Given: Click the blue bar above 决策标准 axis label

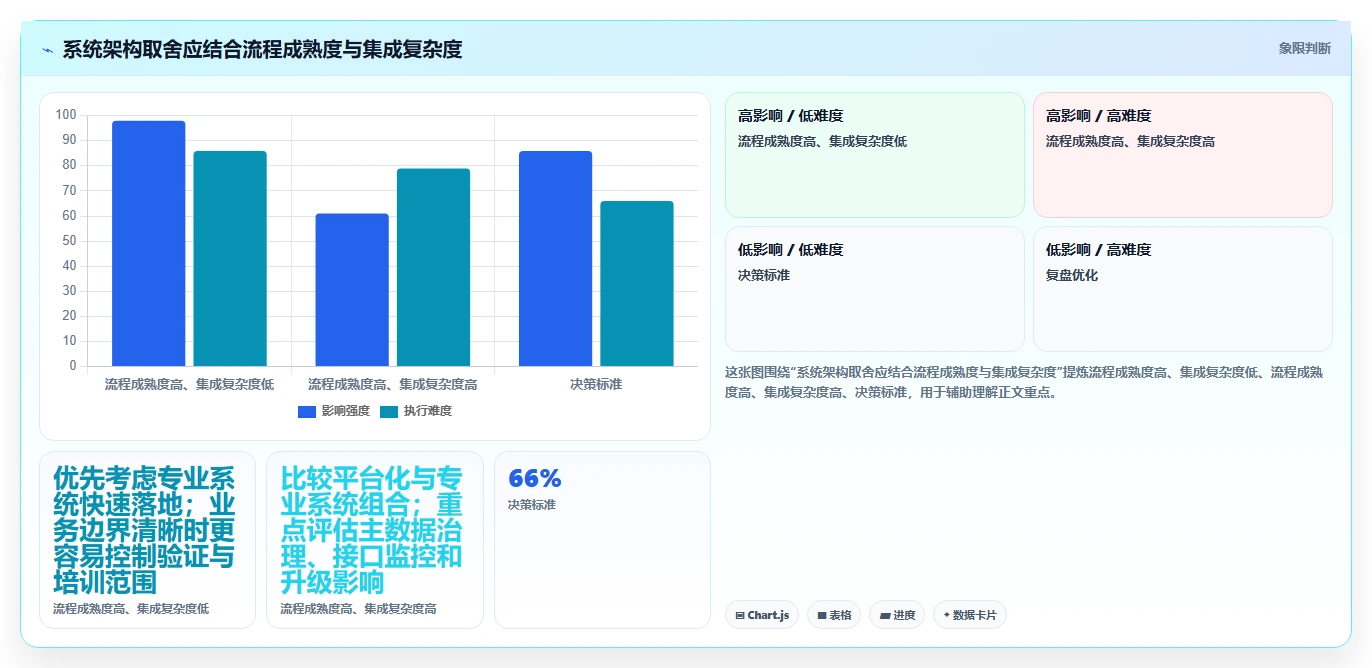Looking at the screenshot, I should click(555, 258).
